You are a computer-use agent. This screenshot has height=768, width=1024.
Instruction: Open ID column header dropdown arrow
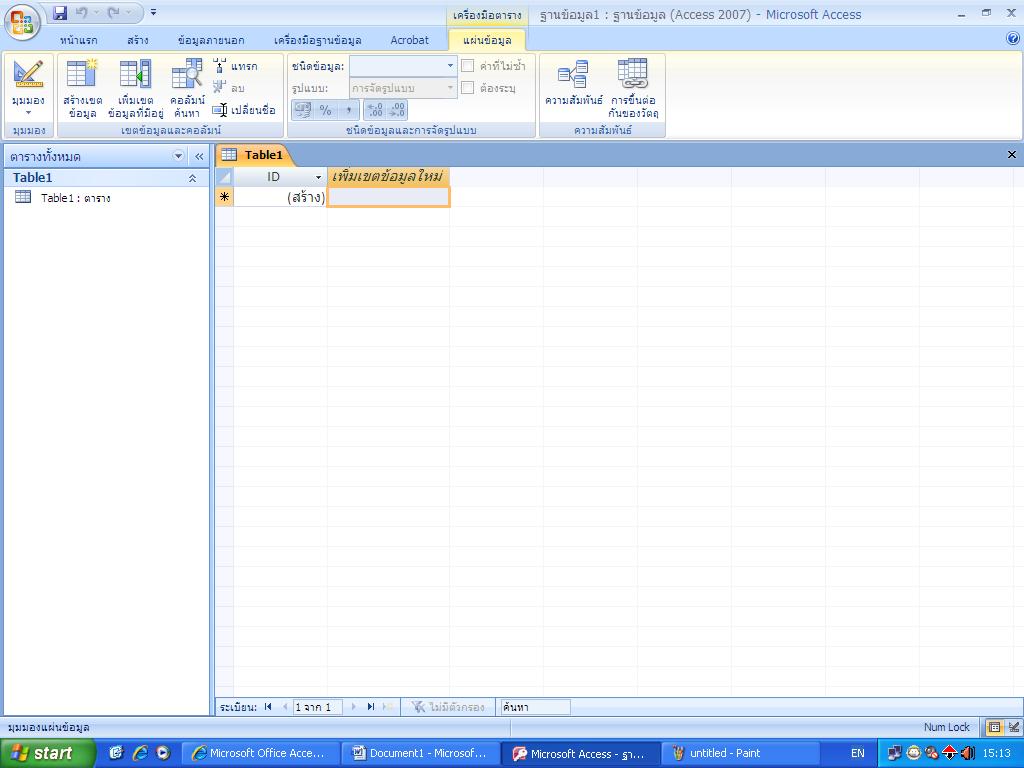tap(318, 177)
